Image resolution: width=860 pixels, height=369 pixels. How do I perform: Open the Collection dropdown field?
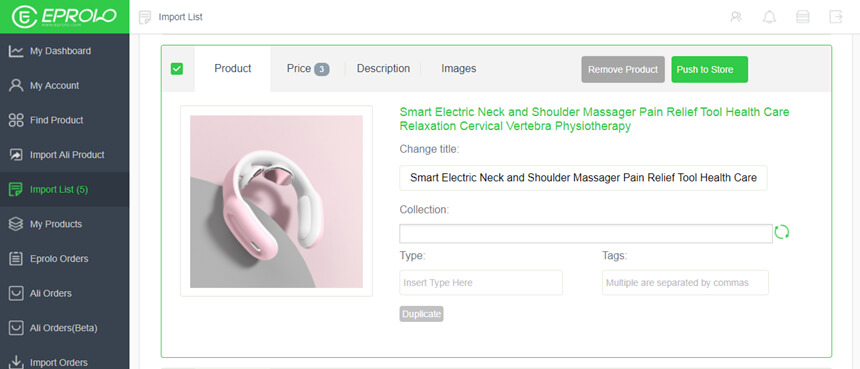point(585,234)
